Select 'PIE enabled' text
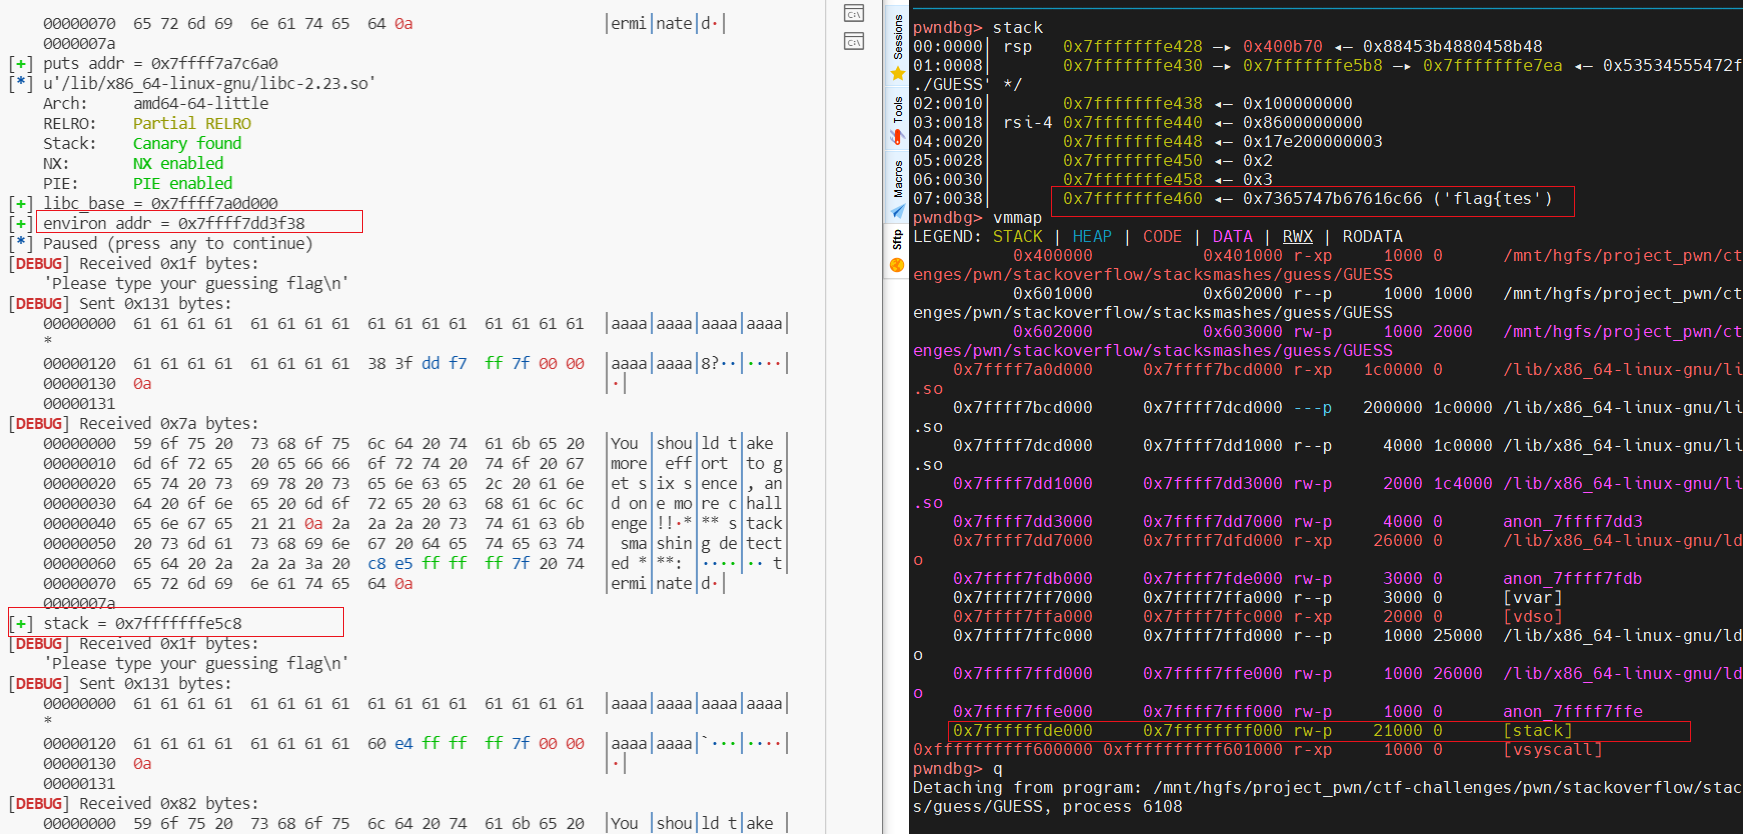The width and height of the screenshot is (1743, 834). coord(182,183)
